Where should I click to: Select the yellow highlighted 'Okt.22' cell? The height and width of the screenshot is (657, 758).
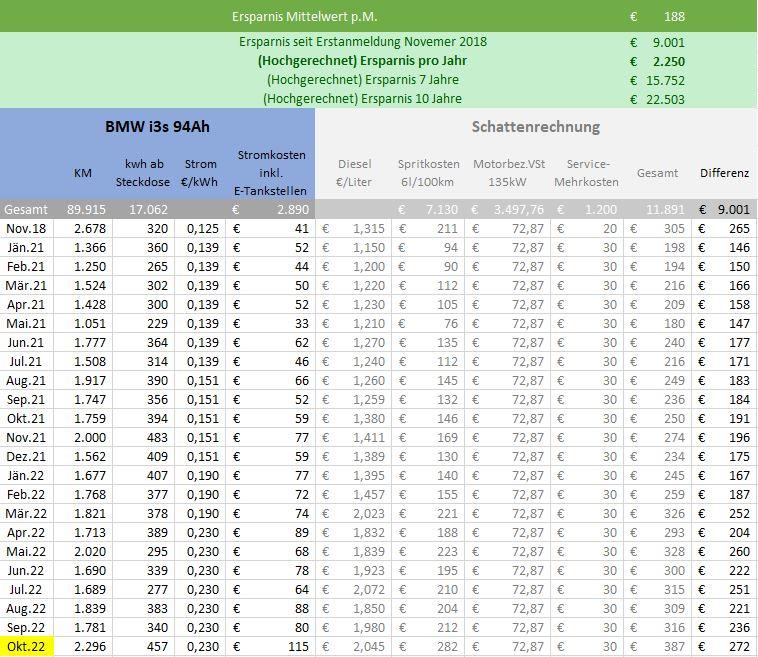click(27, 646)
